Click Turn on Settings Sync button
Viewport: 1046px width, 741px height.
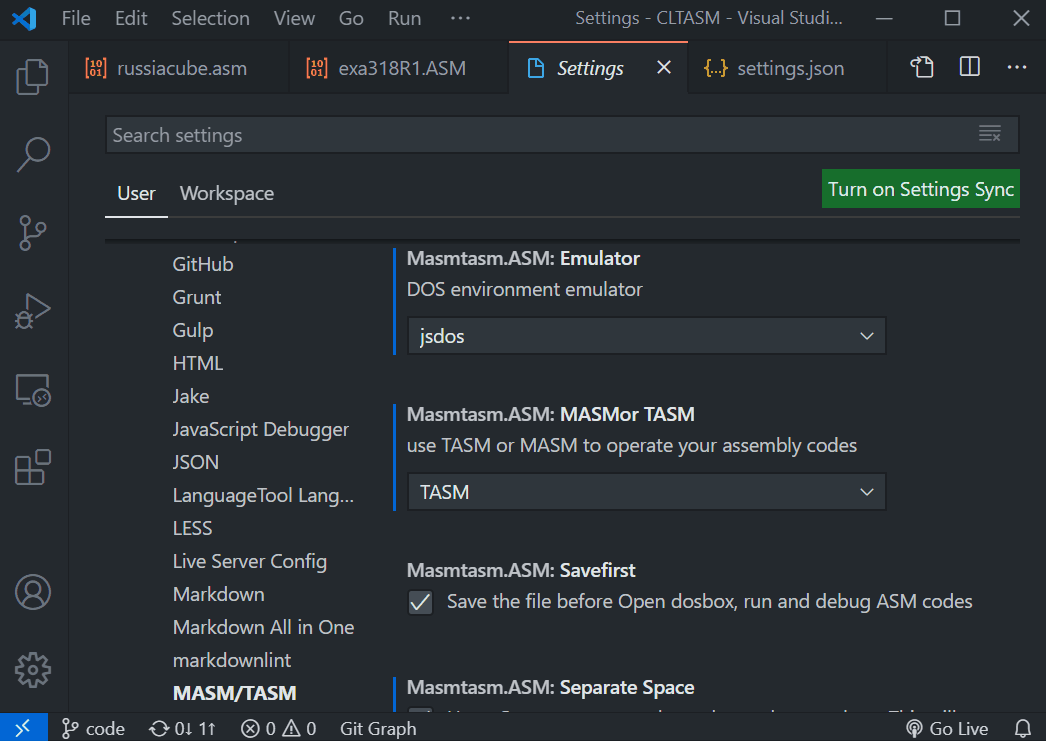(921, 189)
